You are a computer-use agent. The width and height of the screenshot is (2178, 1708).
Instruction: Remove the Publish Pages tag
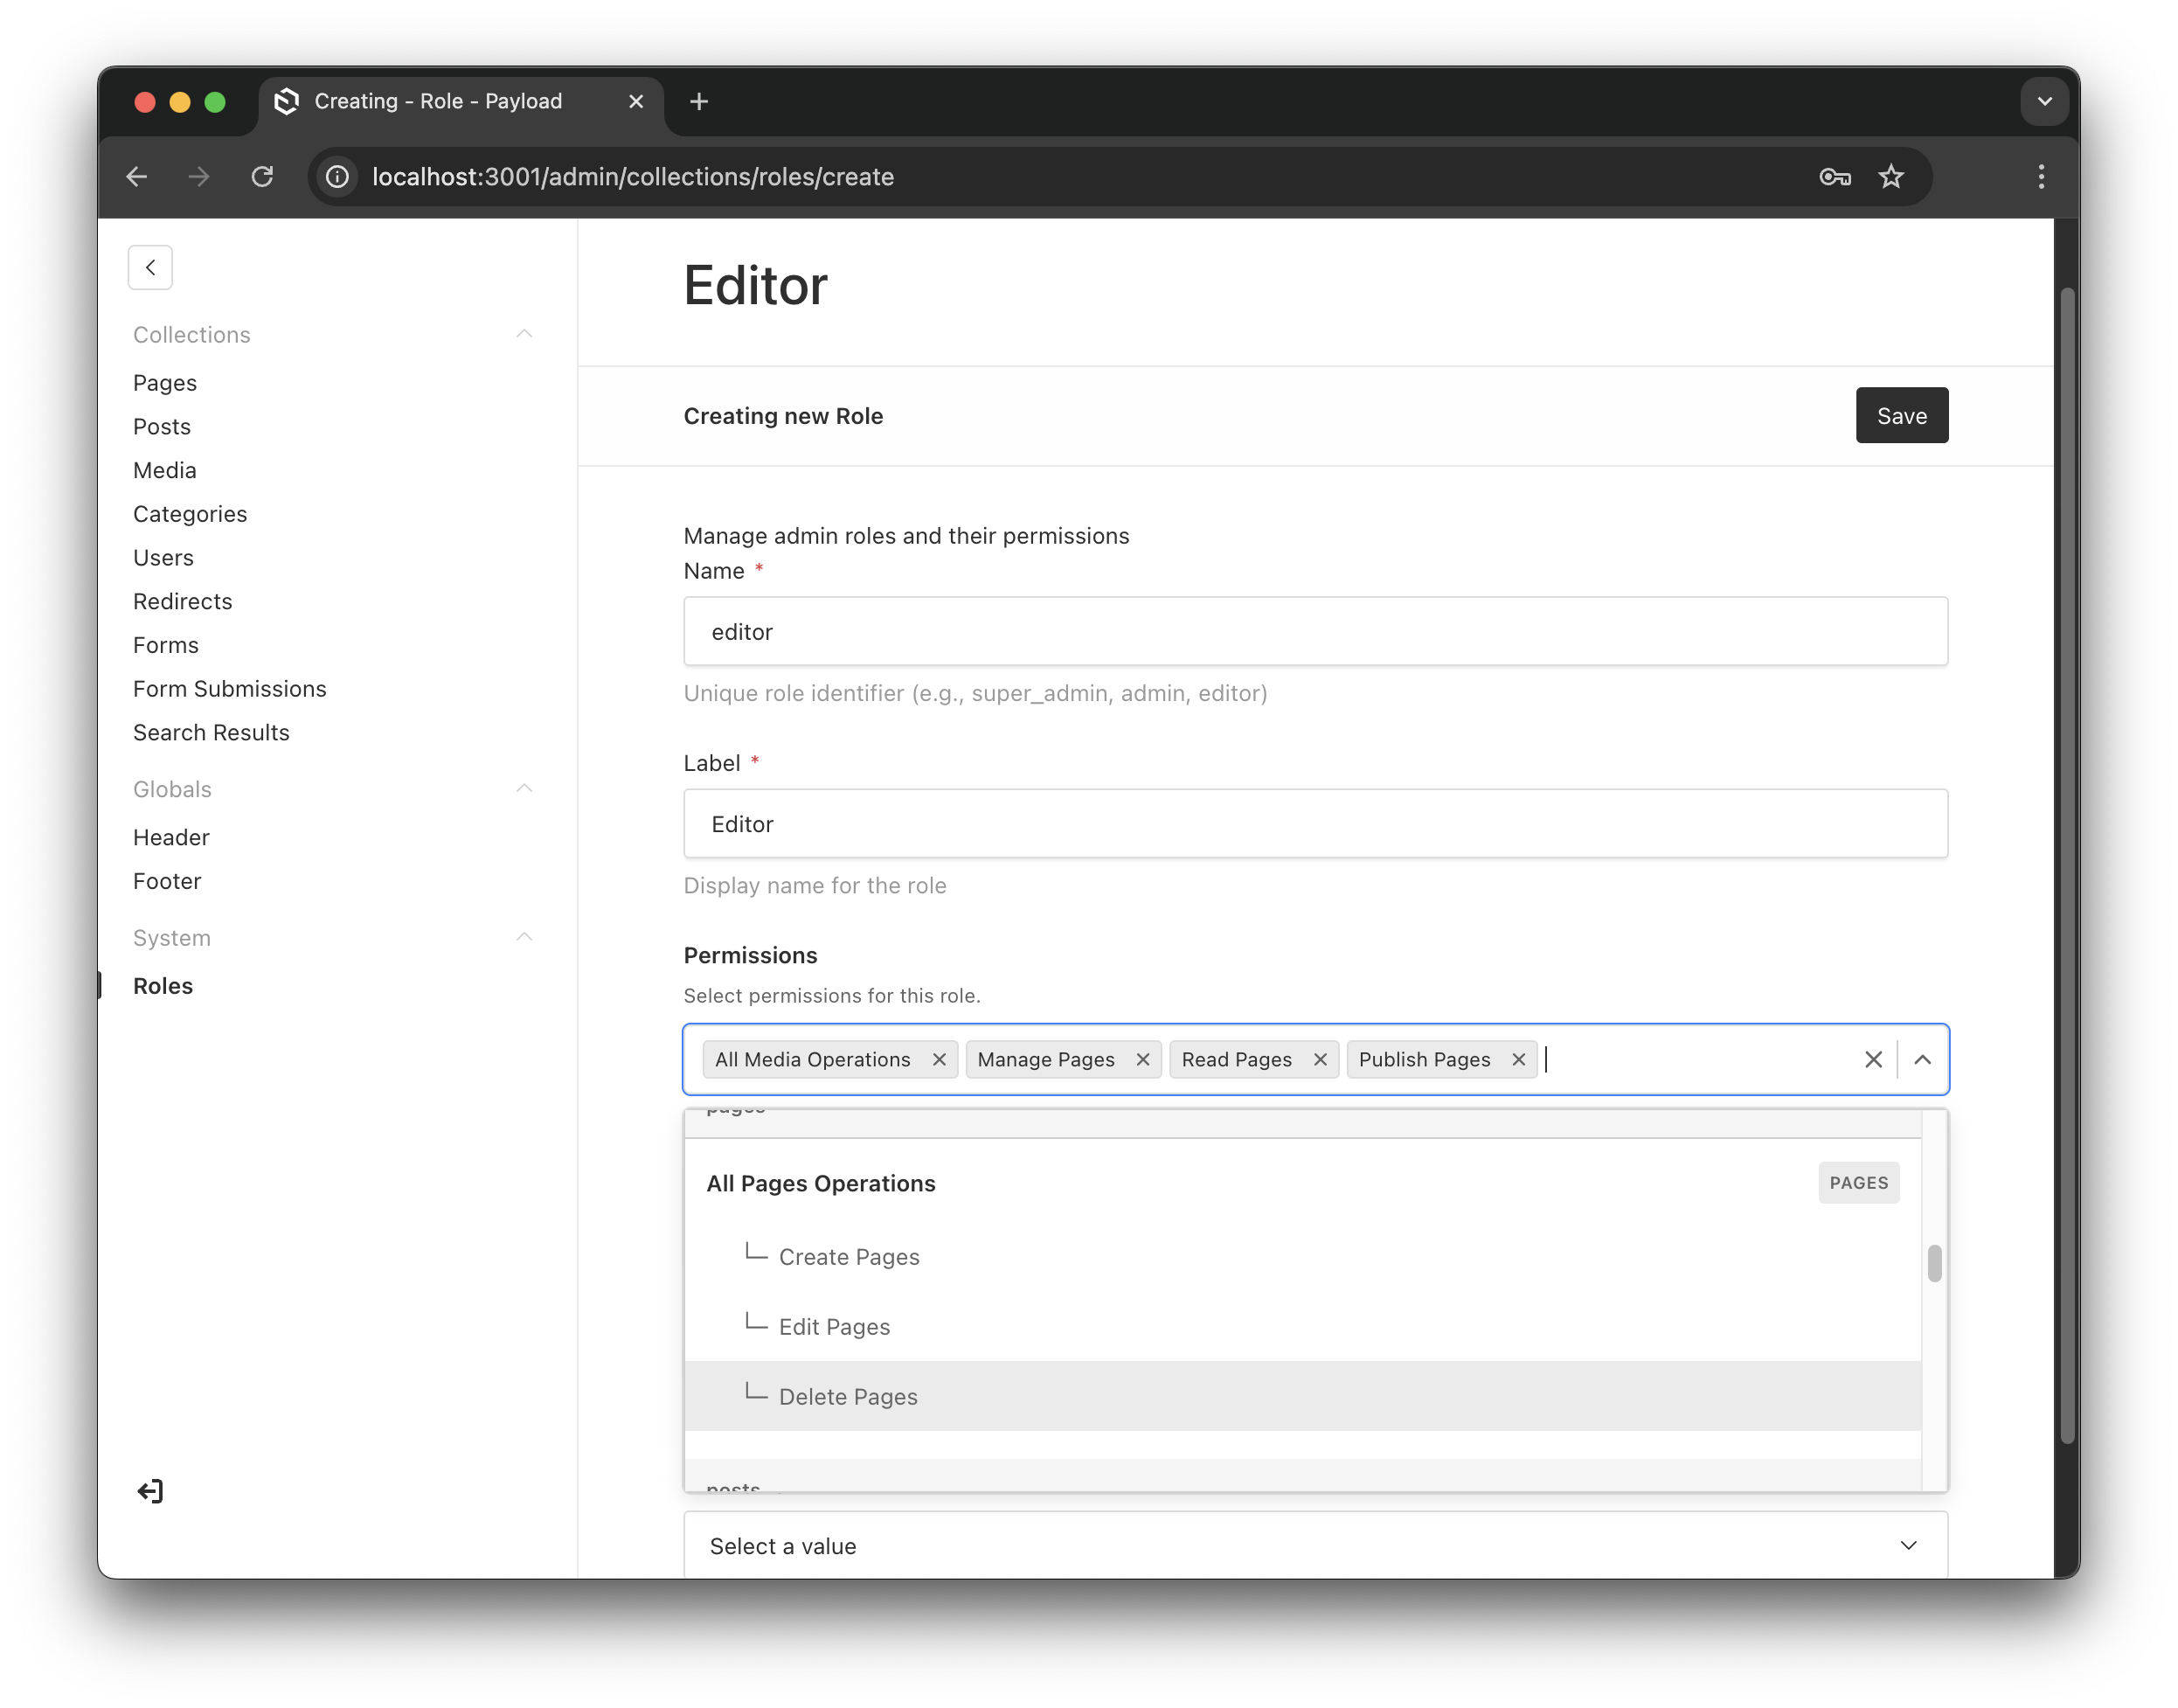coord(1518,1059)
